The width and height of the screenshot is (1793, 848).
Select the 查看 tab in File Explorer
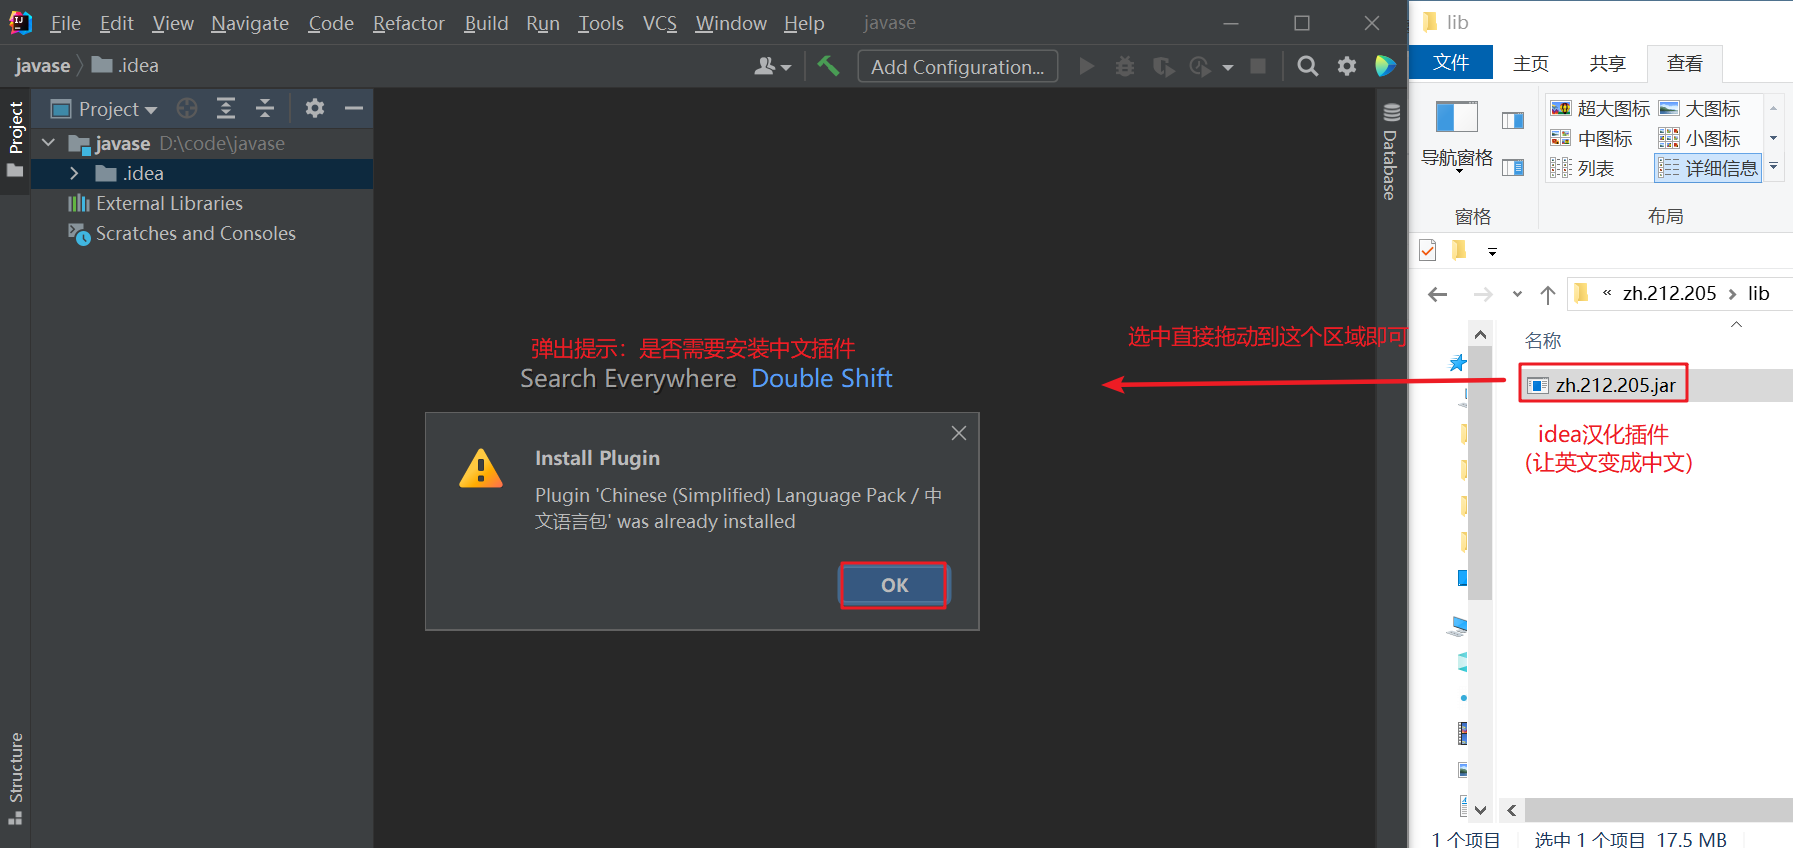pos(1684,63)
